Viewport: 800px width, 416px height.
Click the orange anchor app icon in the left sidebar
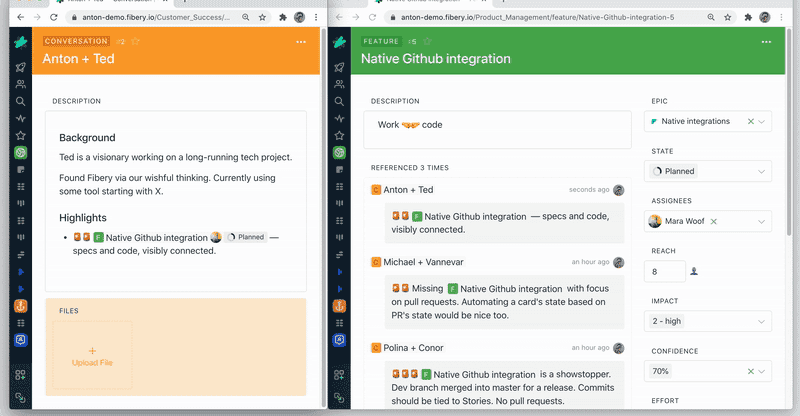[20, 305]
